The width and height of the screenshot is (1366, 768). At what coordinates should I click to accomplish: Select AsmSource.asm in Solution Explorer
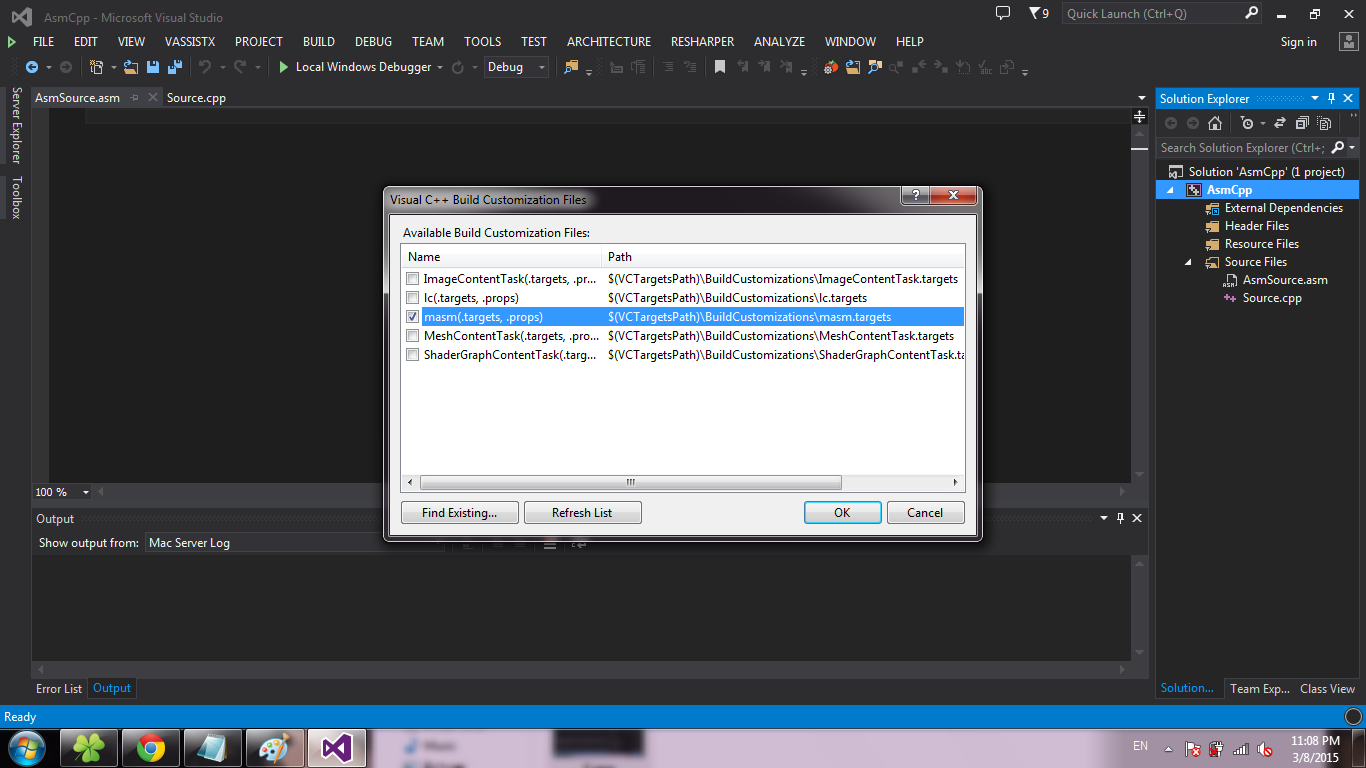(x=1285, y=280)
